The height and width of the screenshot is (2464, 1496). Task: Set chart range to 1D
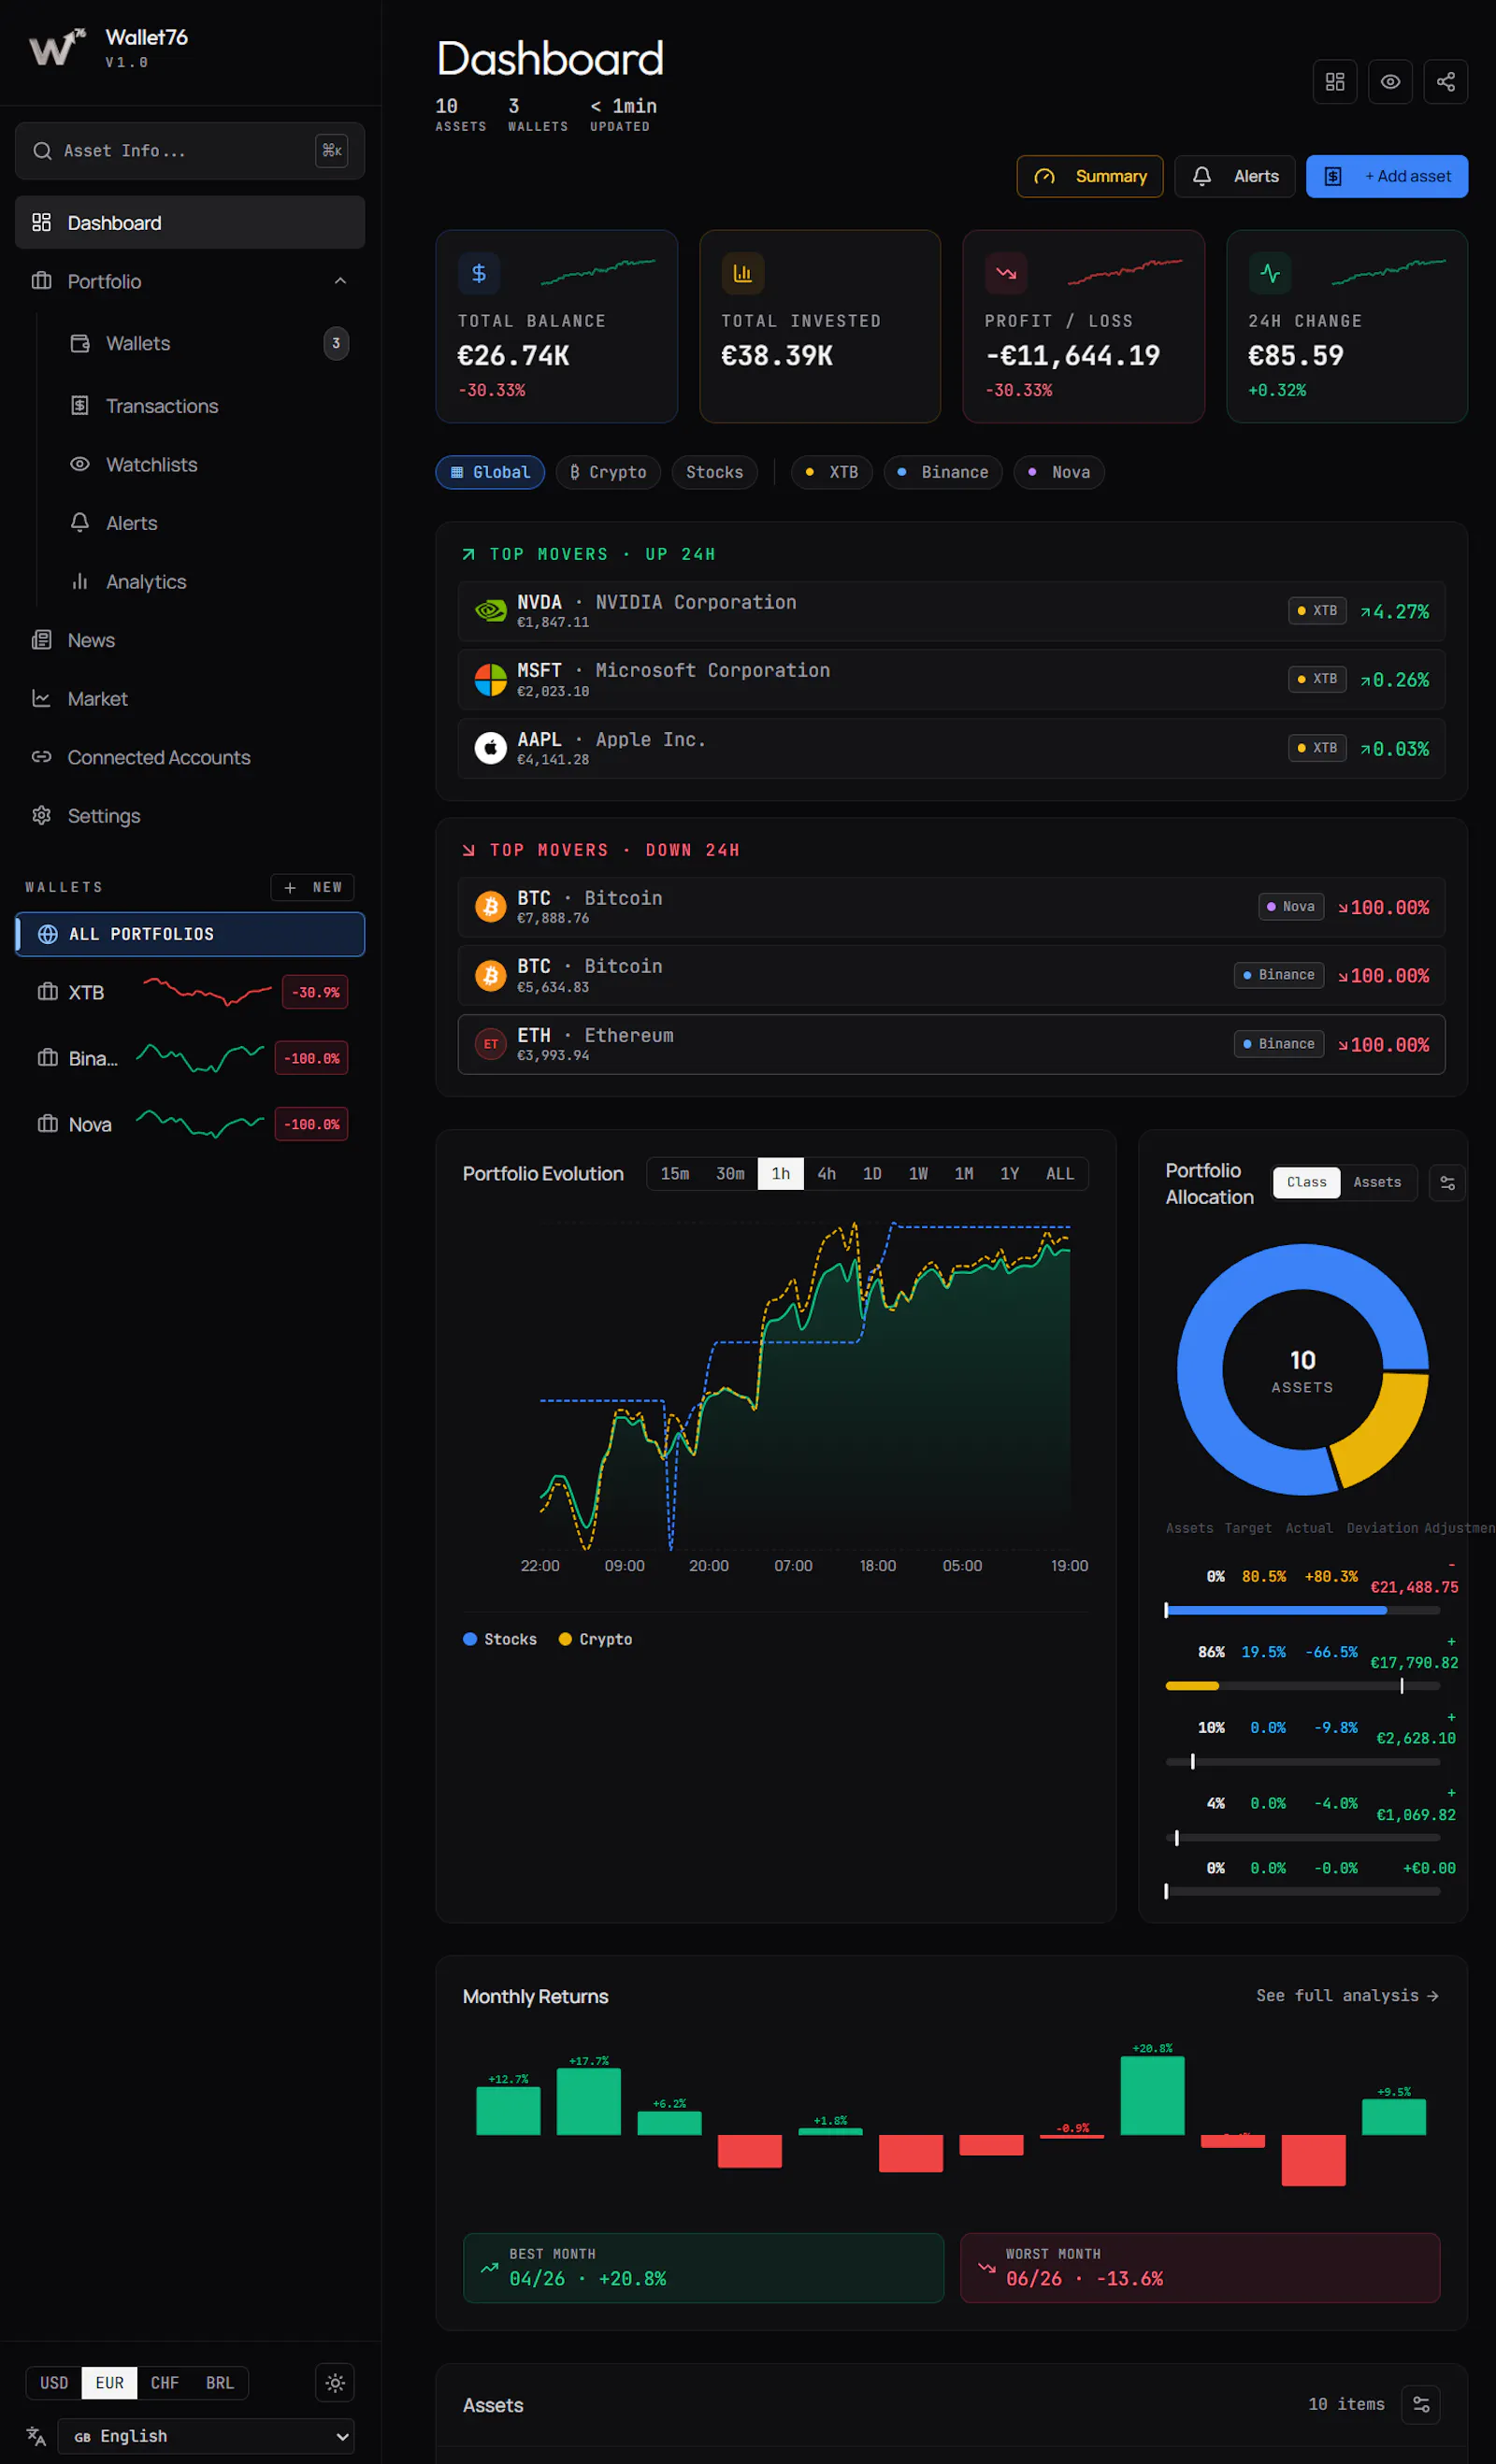pyautogui.click(x=872, y=1174)
